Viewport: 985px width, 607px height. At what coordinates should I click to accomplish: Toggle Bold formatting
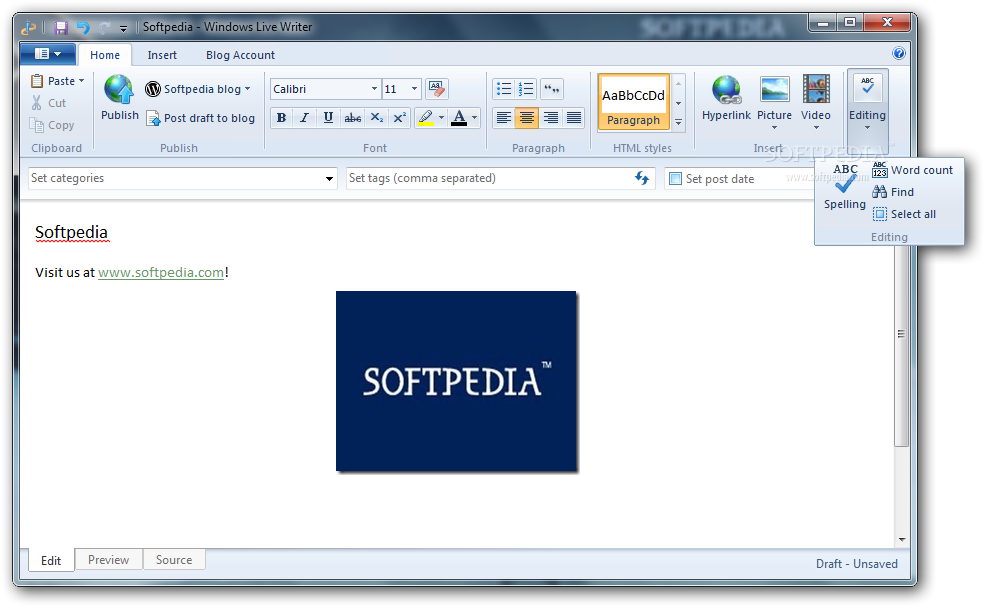pyautogui.click(x=281, y=118)
